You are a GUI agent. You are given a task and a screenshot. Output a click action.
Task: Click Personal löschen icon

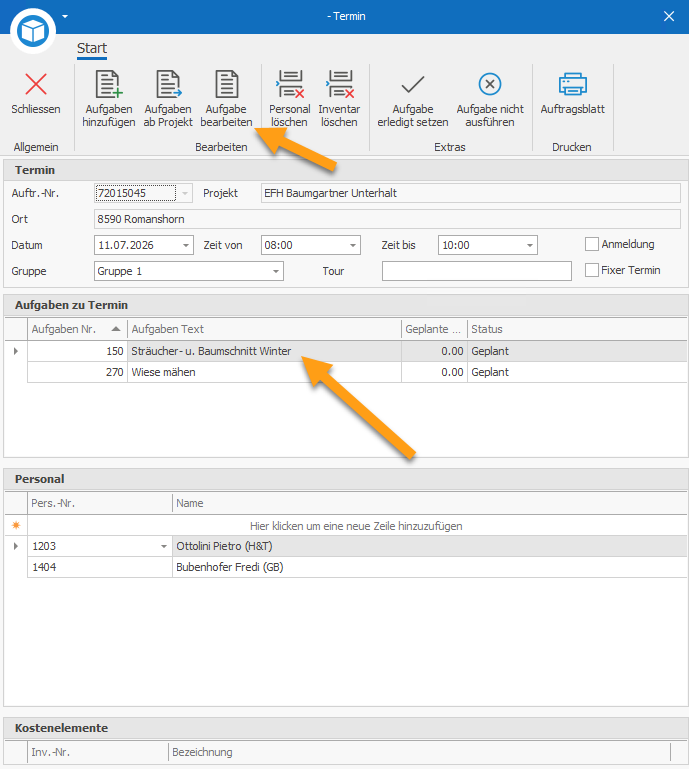tap(289, 84)
